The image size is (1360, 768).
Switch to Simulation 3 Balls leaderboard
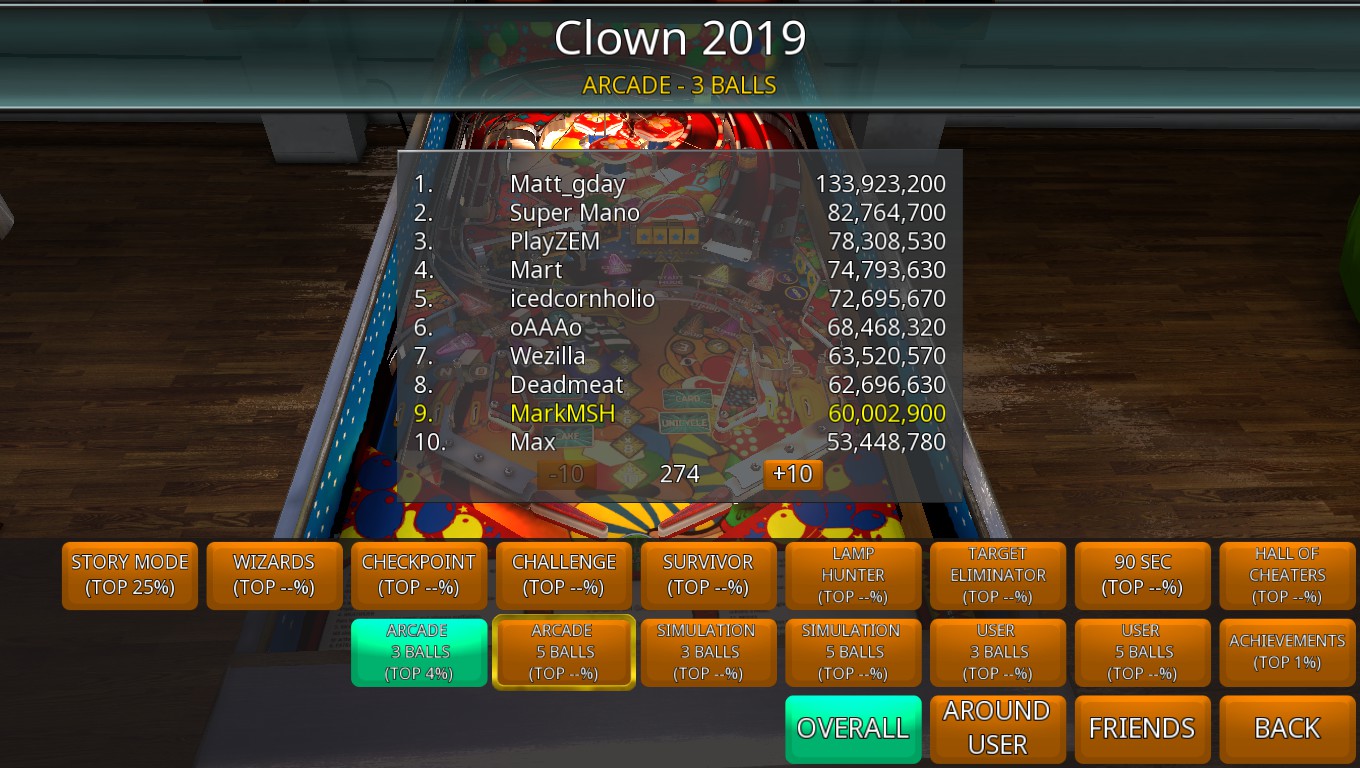click(708, 652)
